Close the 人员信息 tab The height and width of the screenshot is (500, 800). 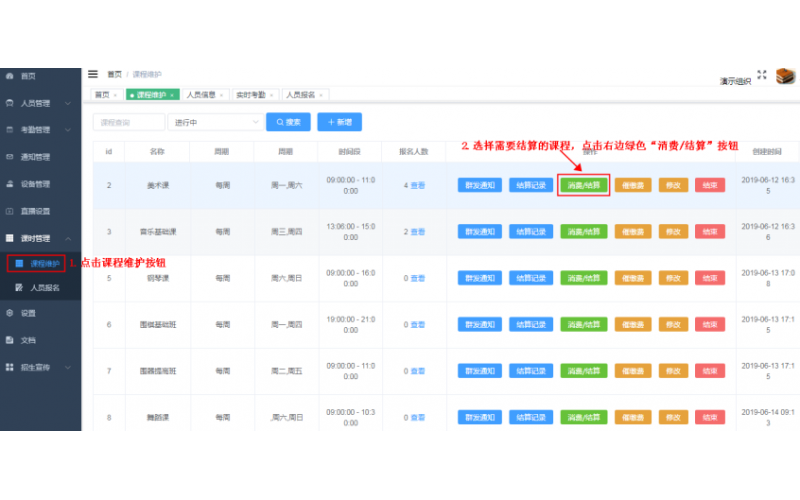click(221, 95)
